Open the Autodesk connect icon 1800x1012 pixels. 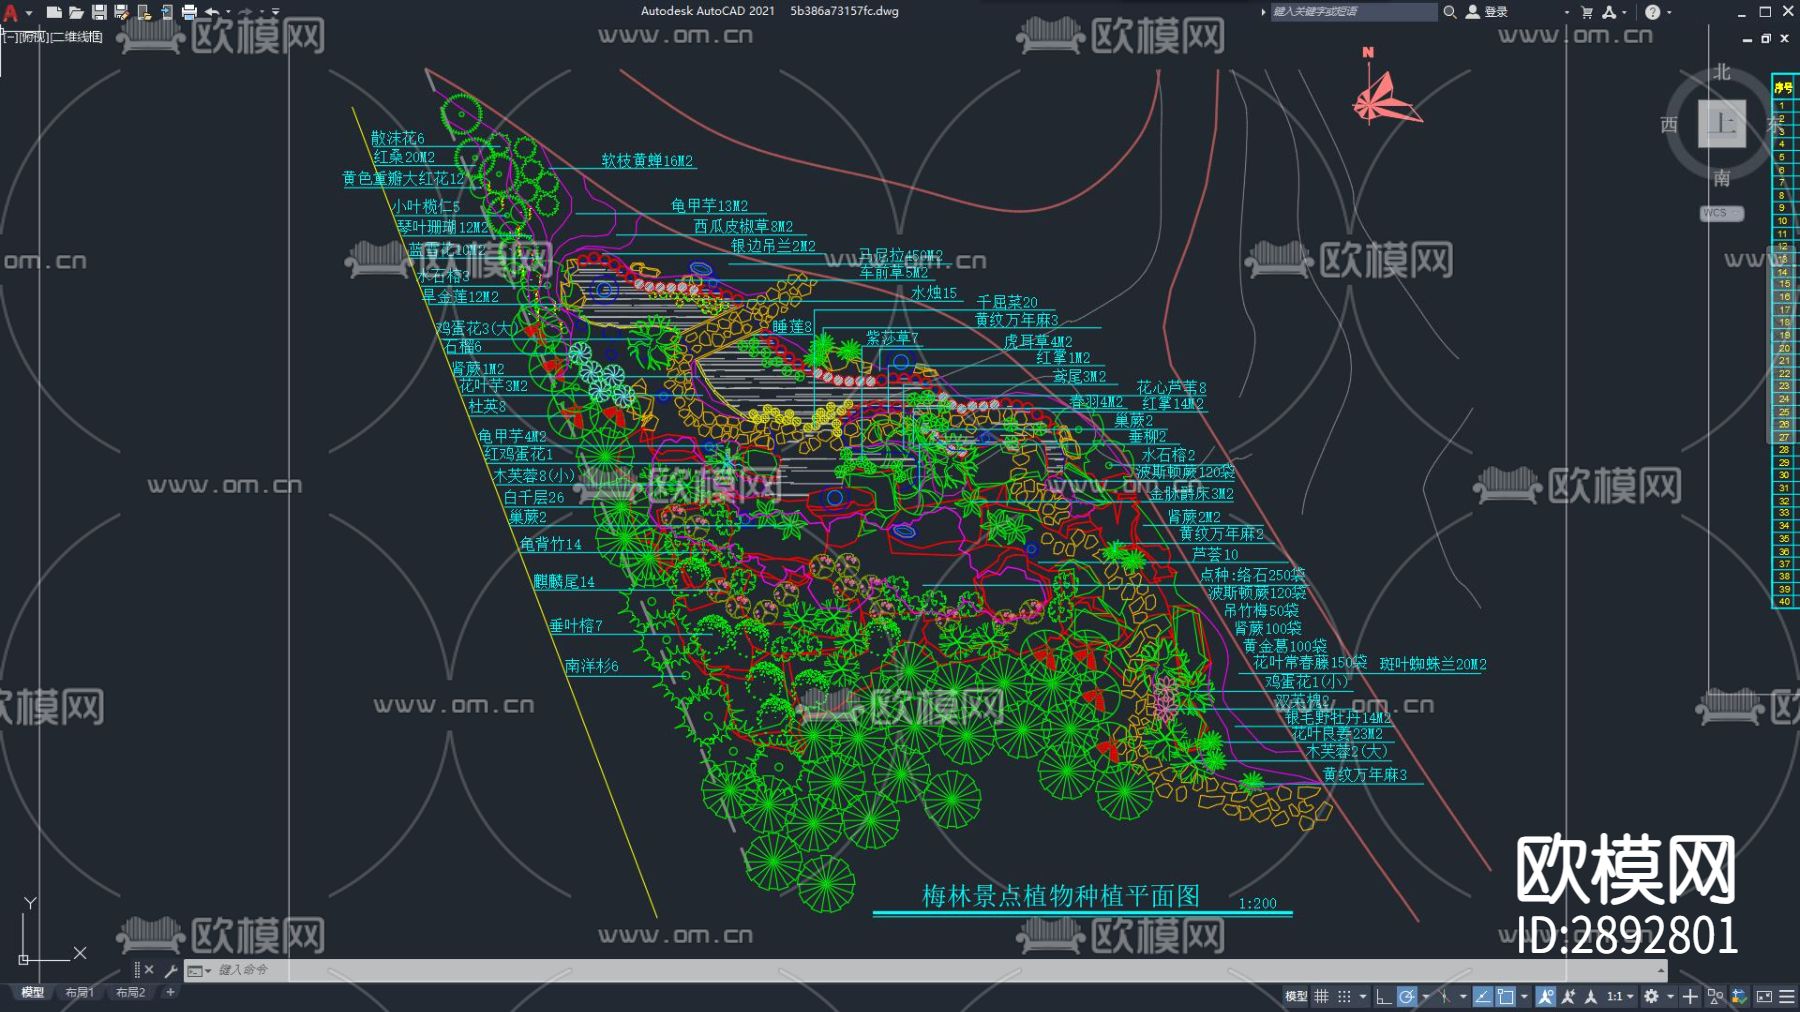(x=1609, y=12)
